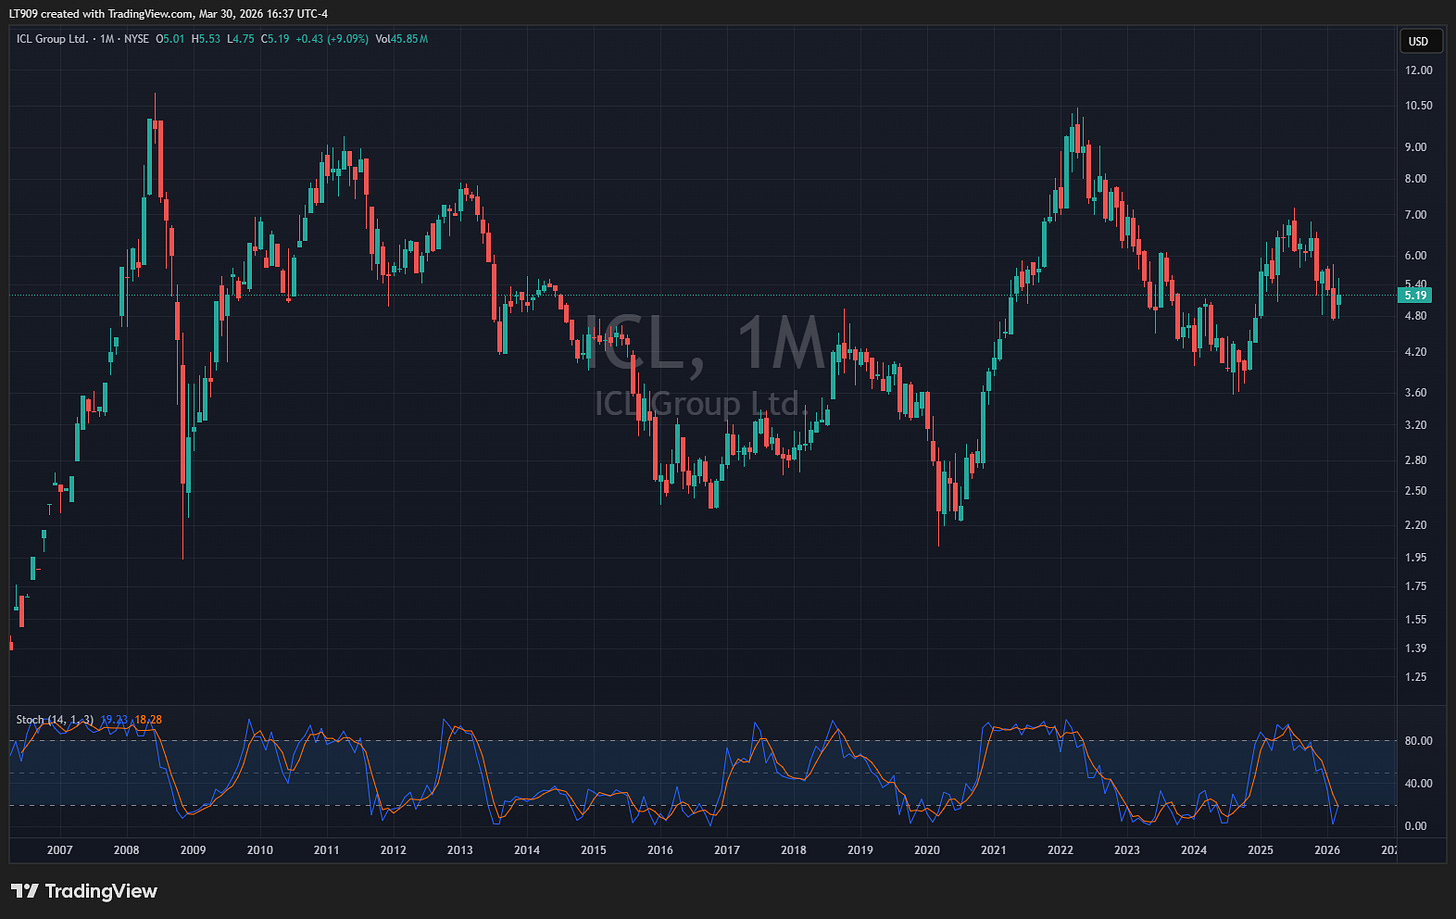Click the current price tag 5.19
The width and height of the screenshot is (1456, 919).
(1415, 295)
